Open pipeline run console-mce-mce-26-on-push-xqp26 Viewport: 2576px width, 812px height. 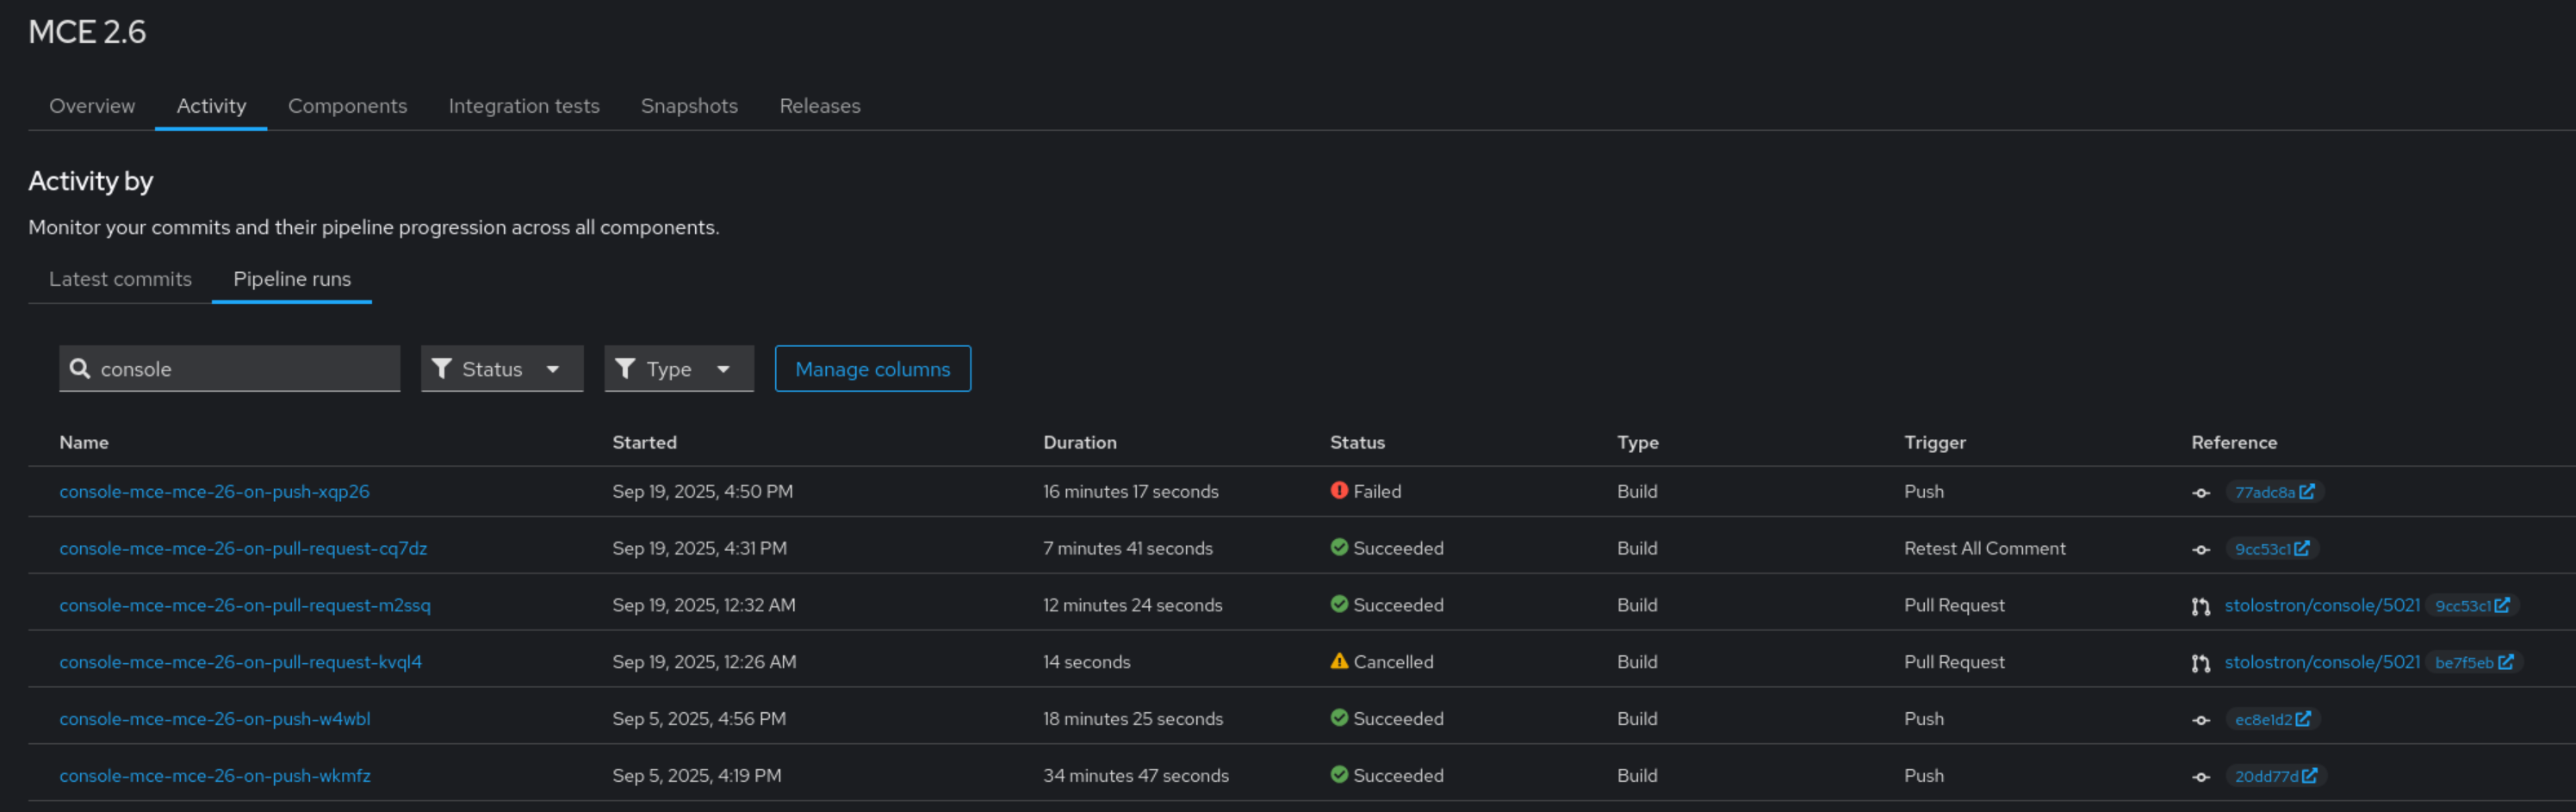pyautogui.click(x=214, y=491)
